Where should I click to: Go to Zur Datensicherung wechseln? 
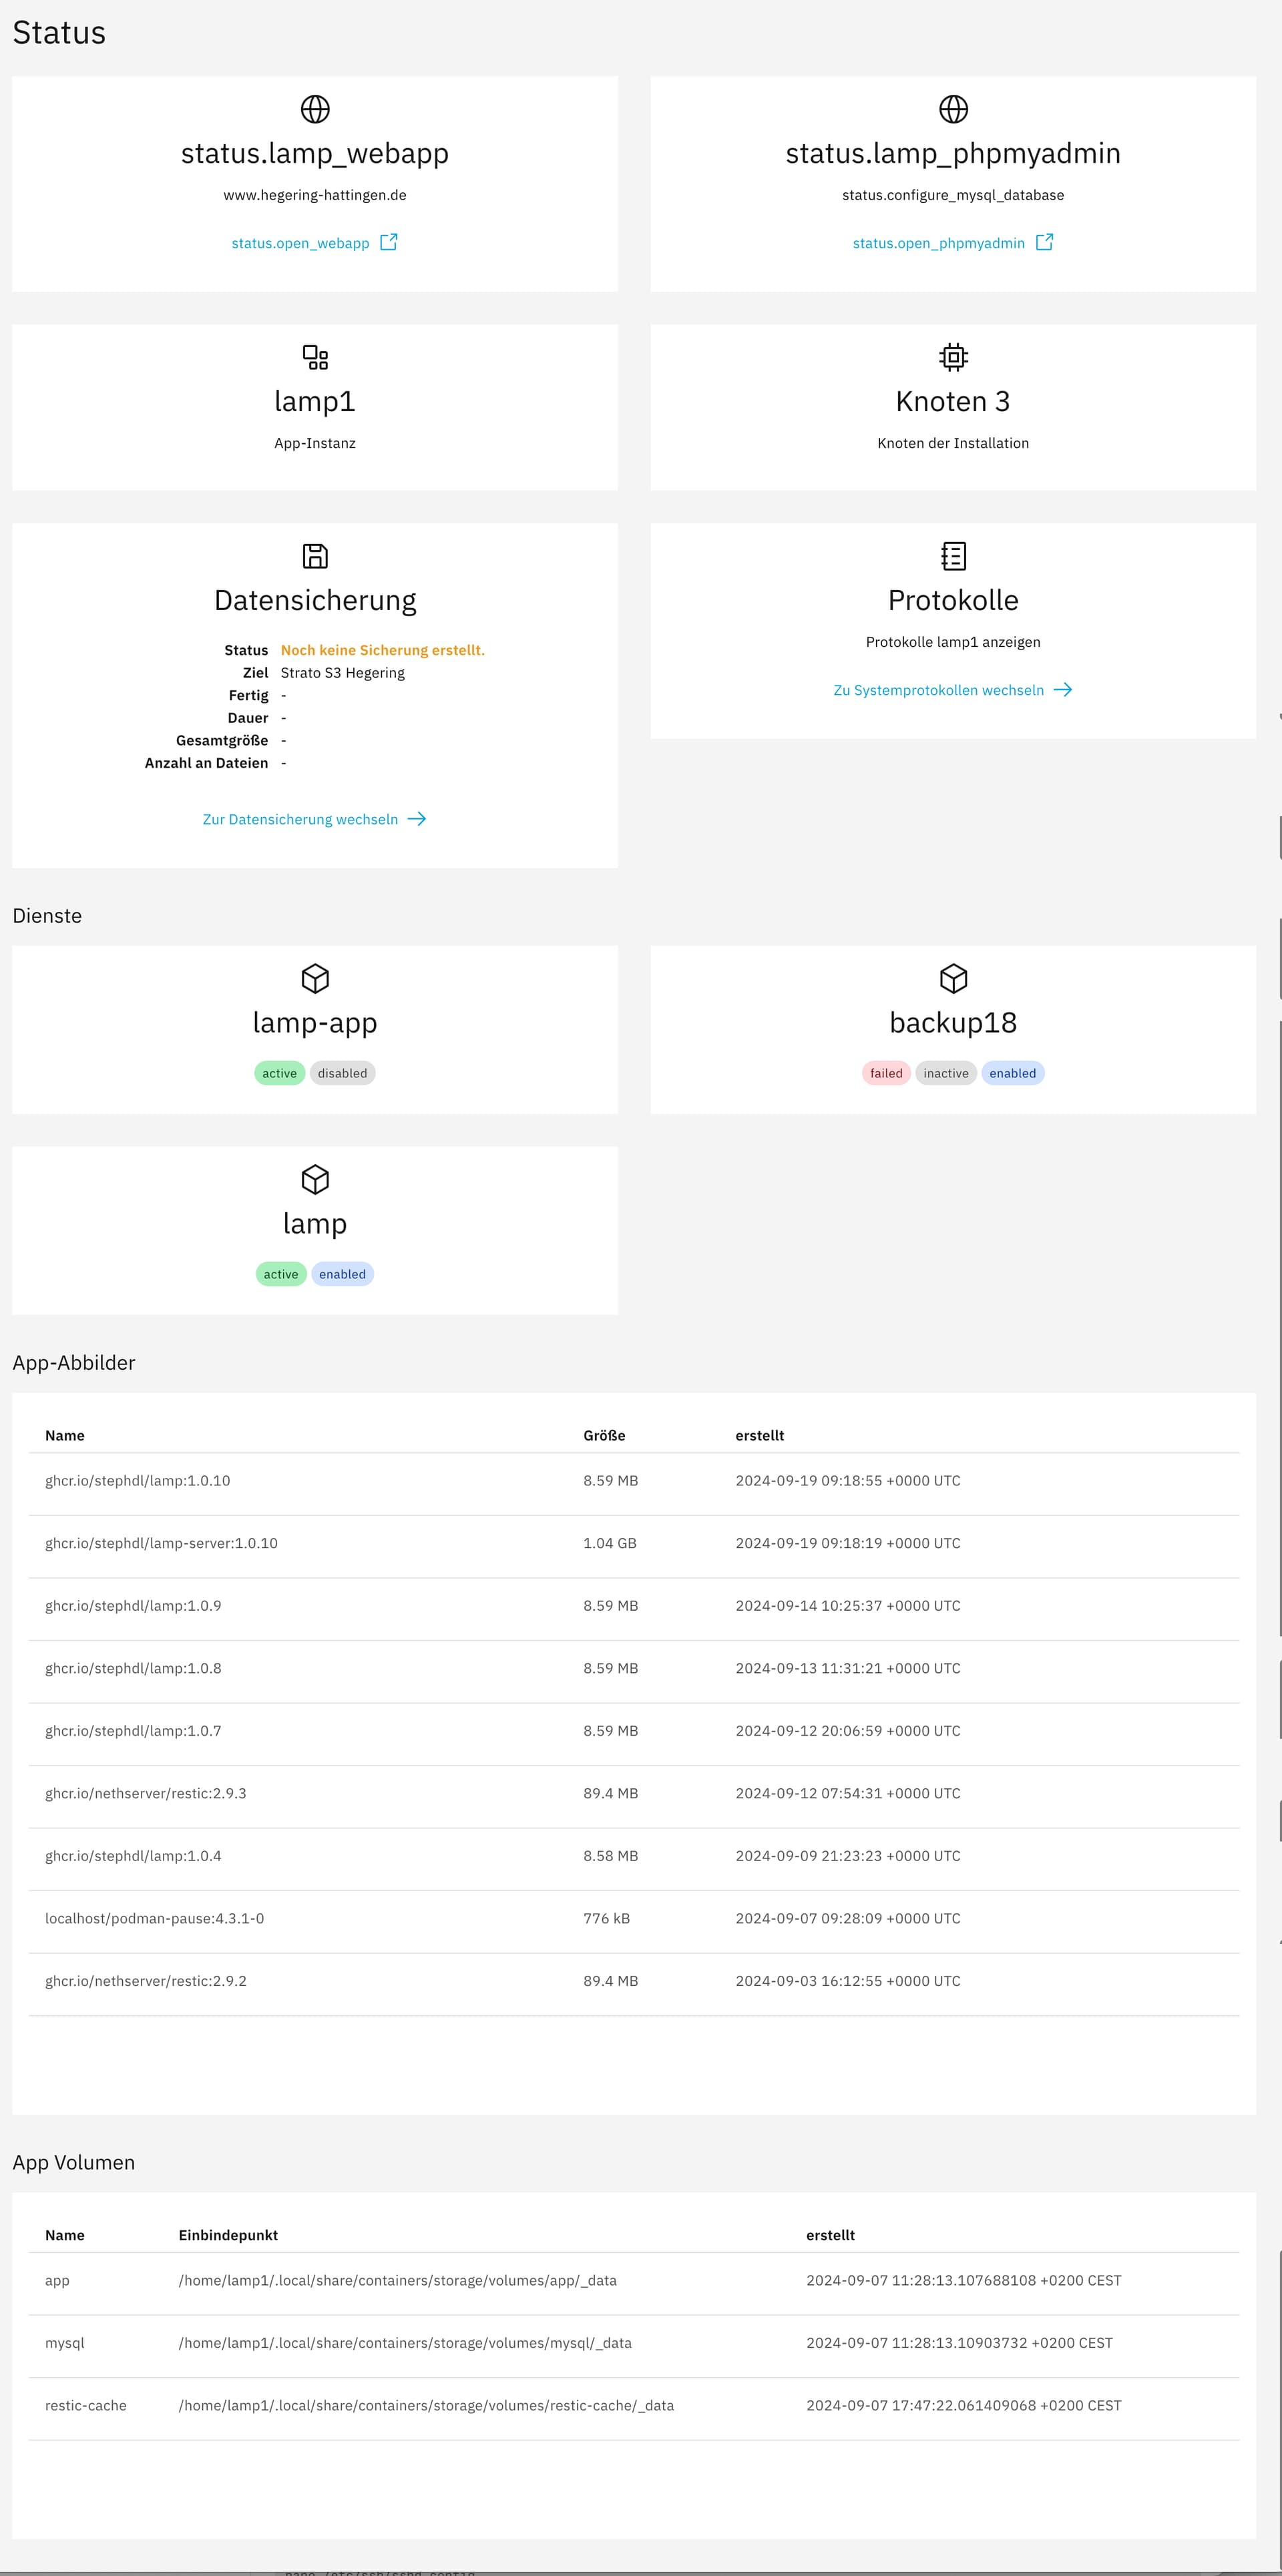click(300, 819)
